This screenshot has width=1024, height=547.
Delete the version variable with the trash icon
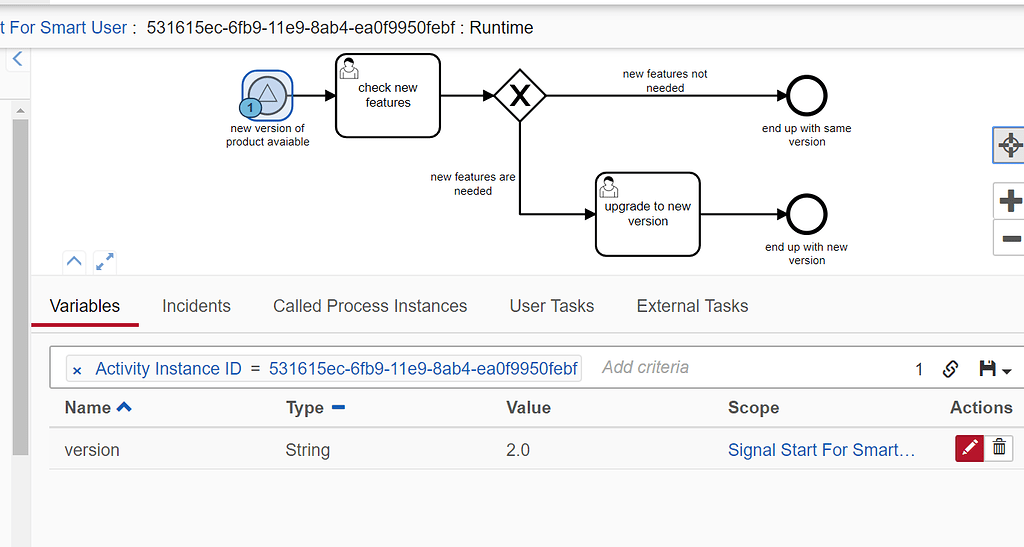(999, 449)
